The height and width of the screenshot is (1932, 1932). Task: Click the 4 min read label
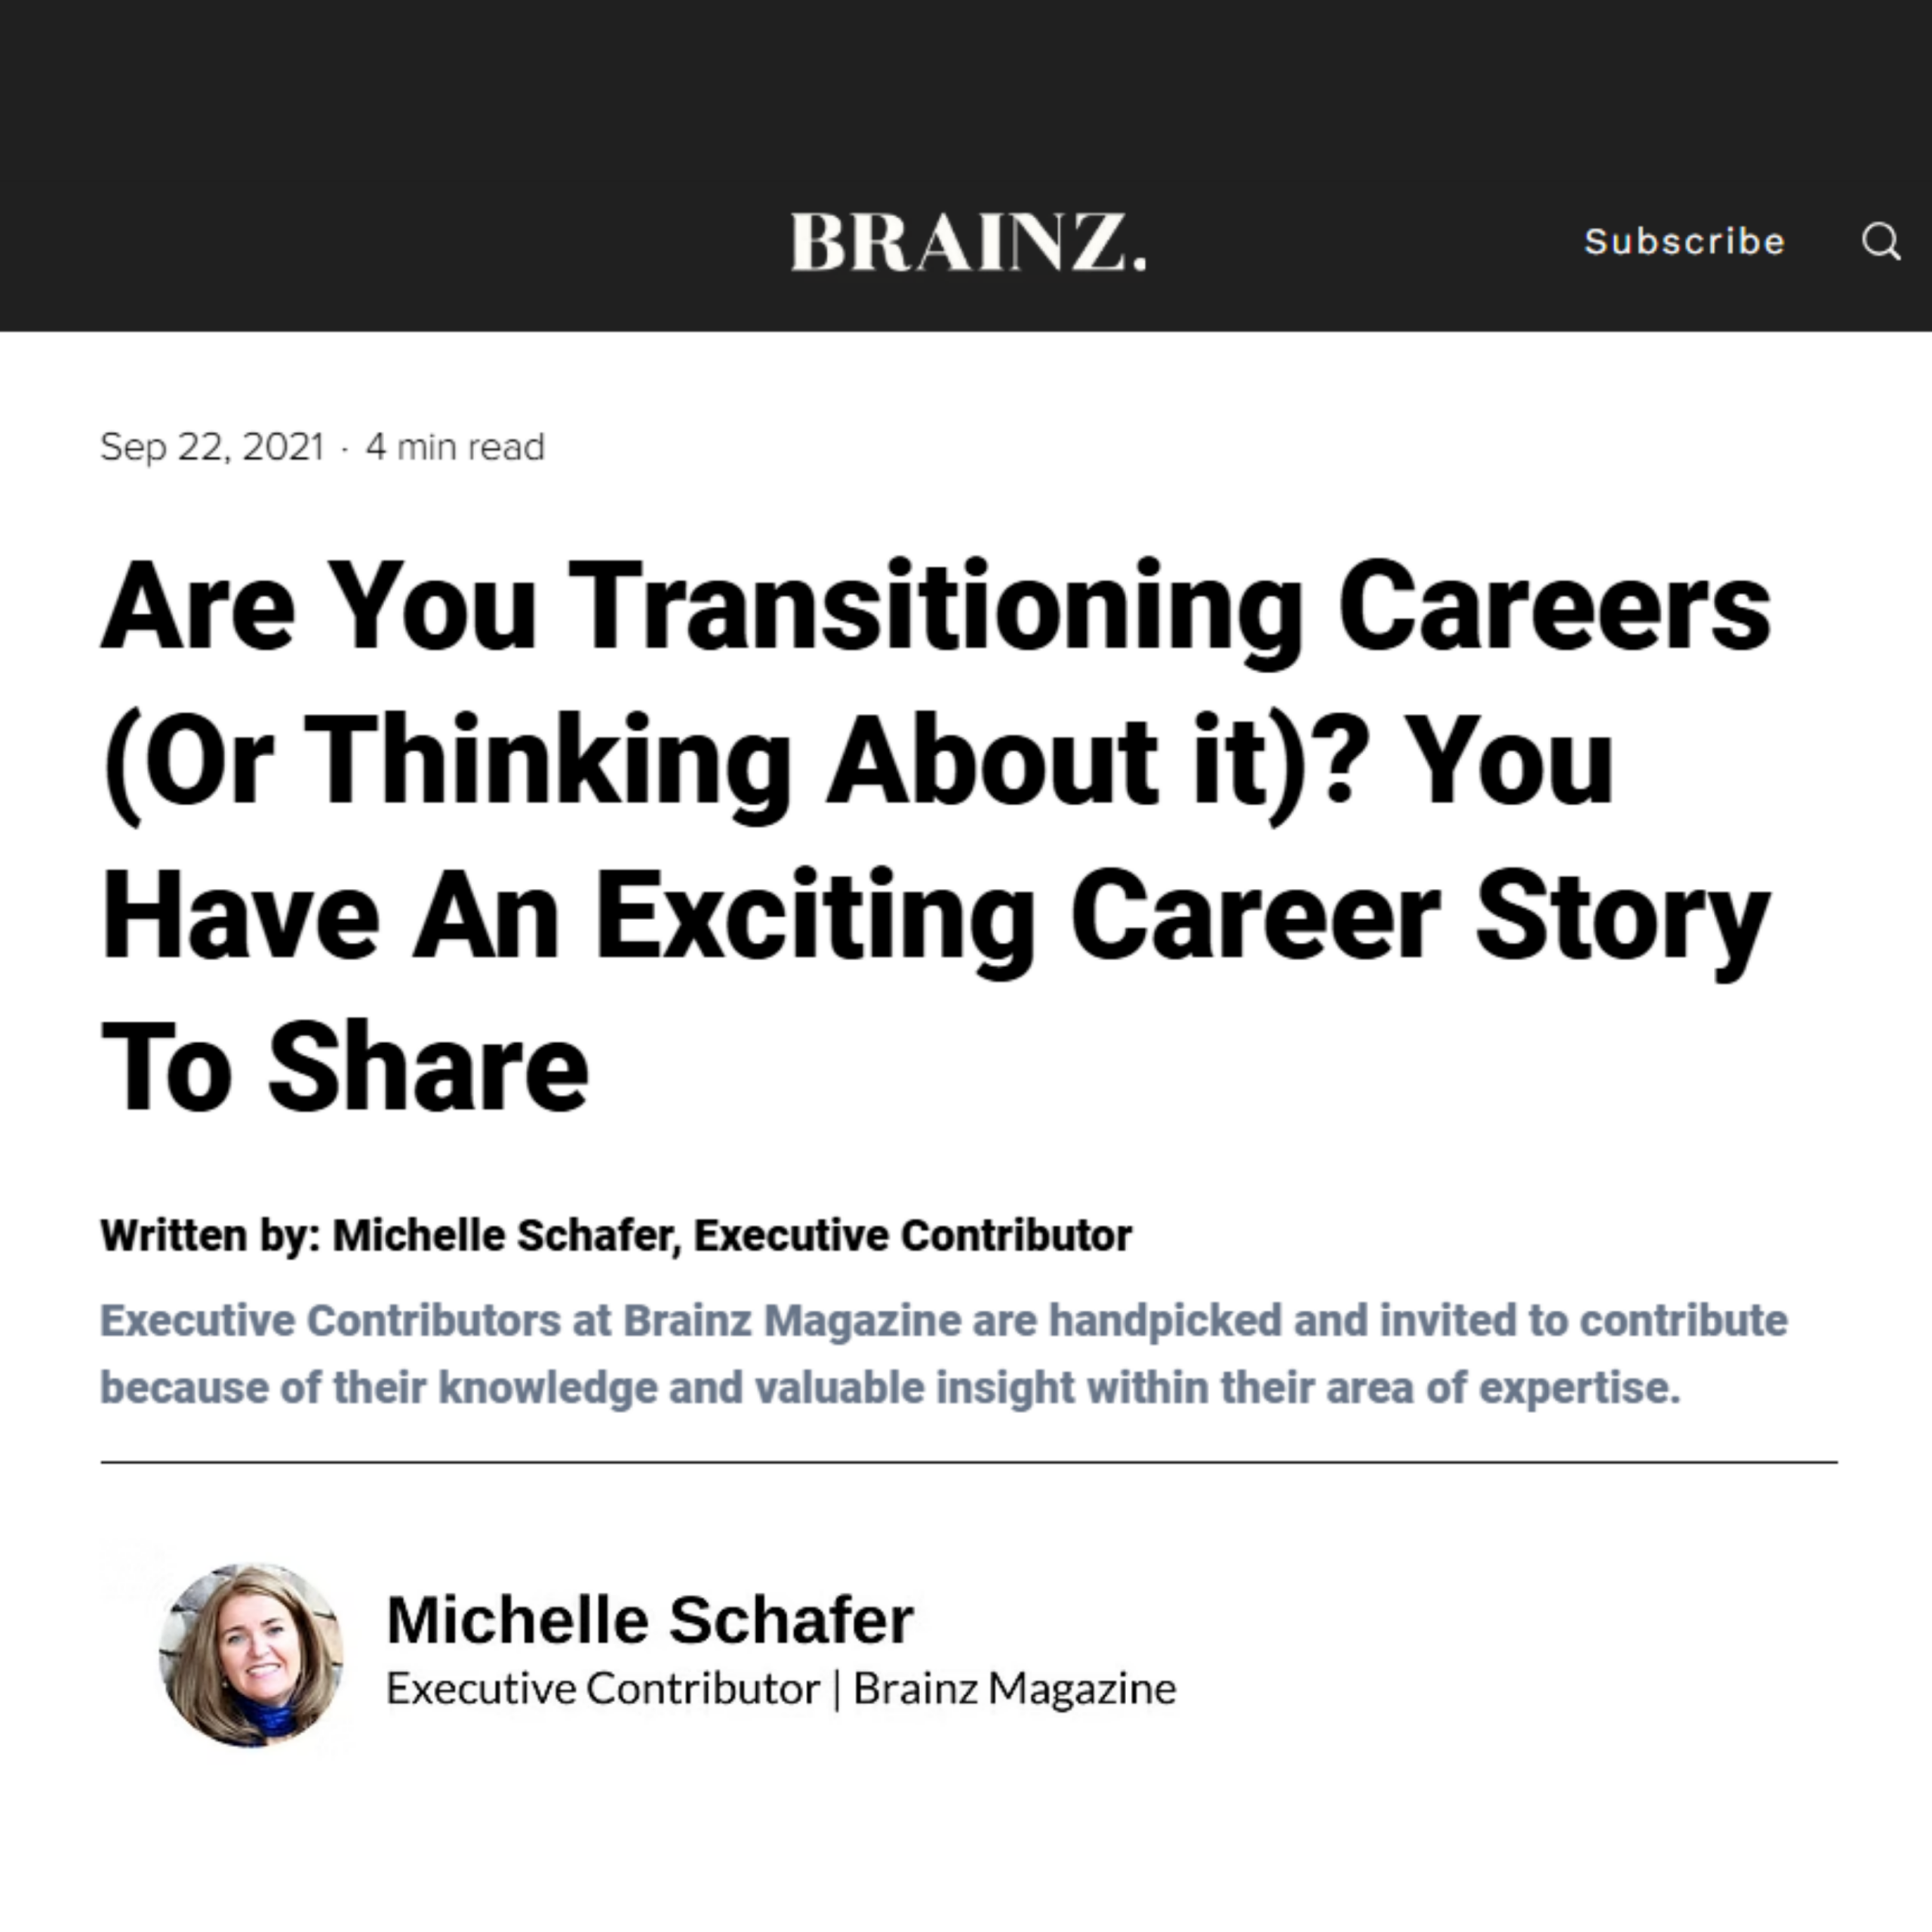click(x=455, y=446)
